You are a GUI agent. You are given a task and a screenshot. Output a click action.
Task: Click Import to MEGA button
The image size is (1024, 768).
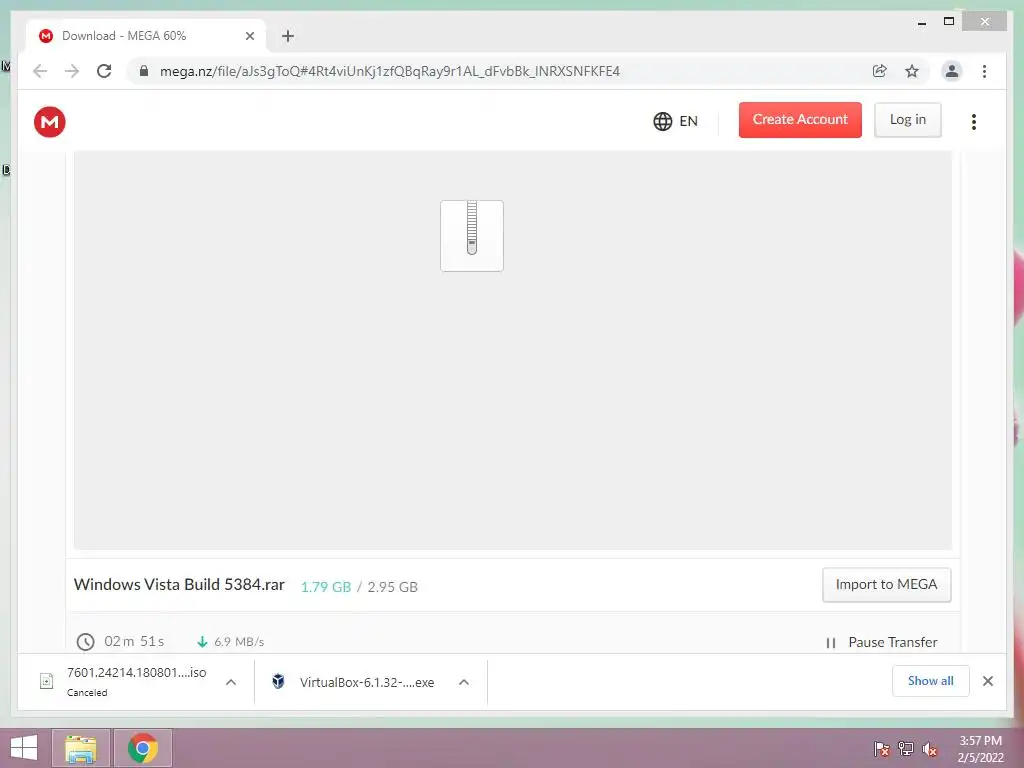click(886, 584)
